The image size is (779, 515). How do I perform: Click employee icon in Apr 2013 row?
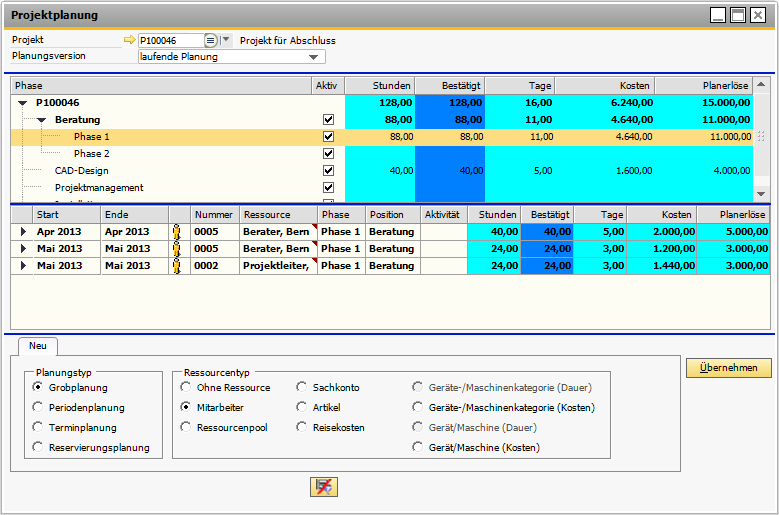point(179,232)
